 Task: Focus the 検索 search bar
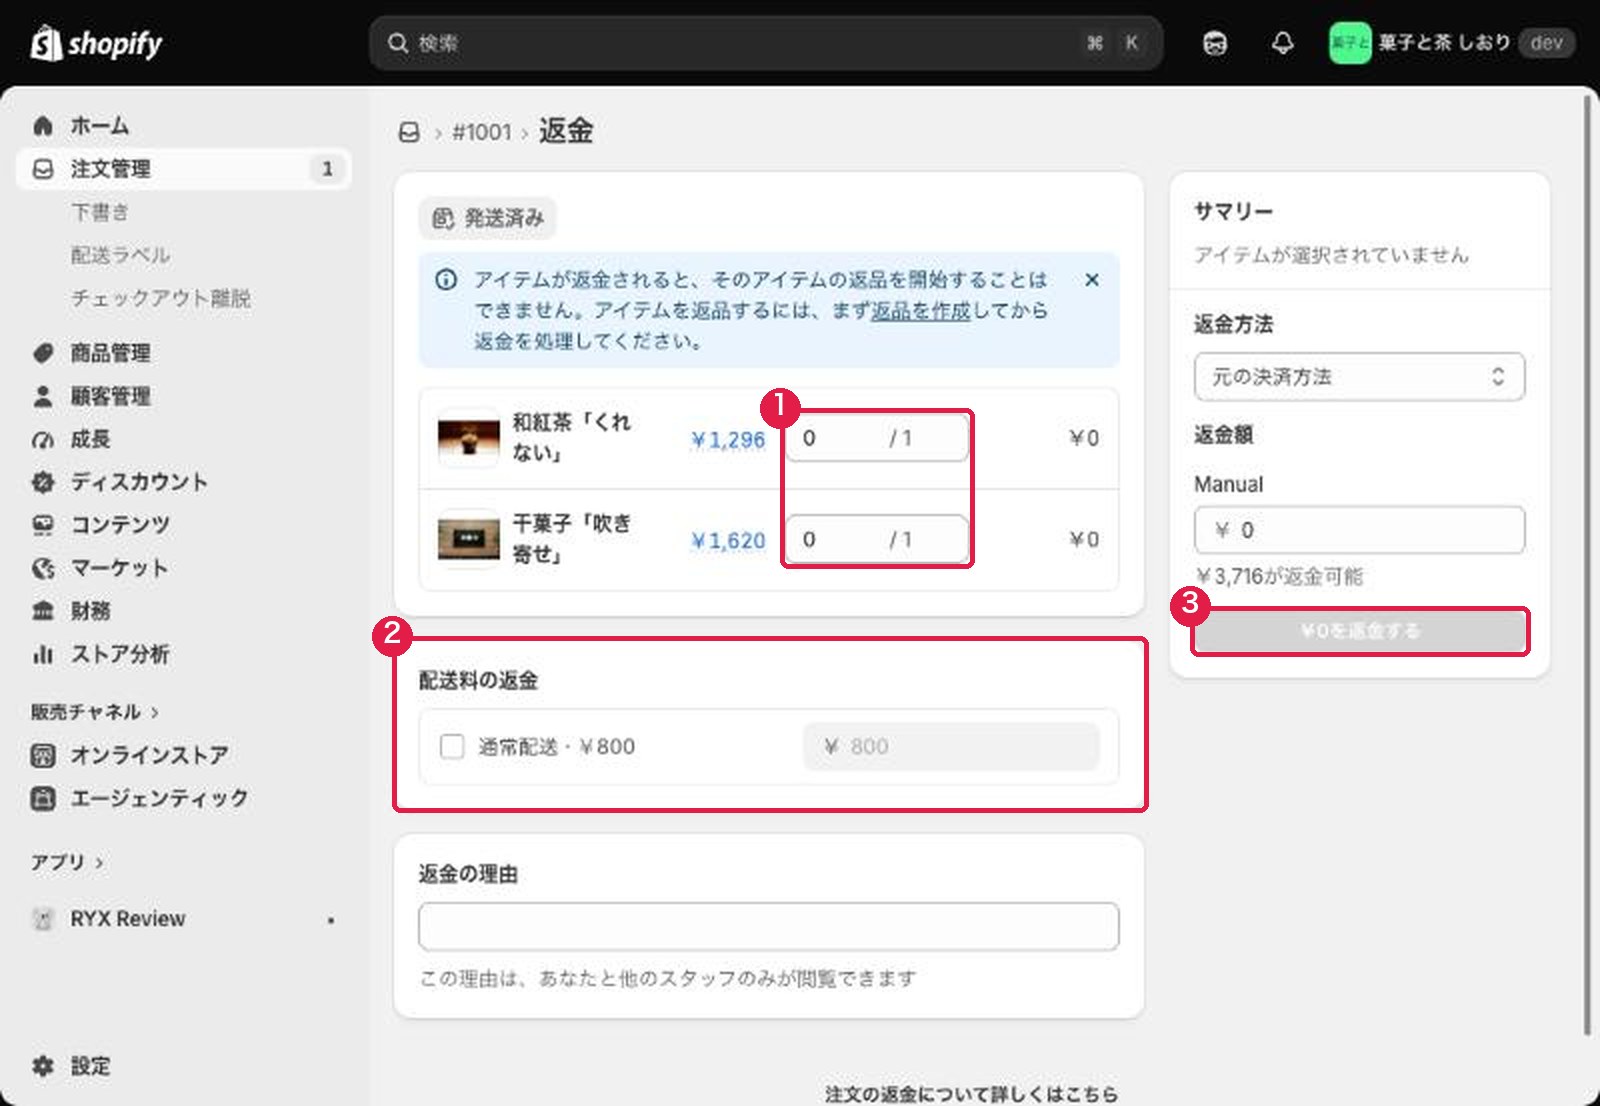pyautogui.click(x=765, y=43)
